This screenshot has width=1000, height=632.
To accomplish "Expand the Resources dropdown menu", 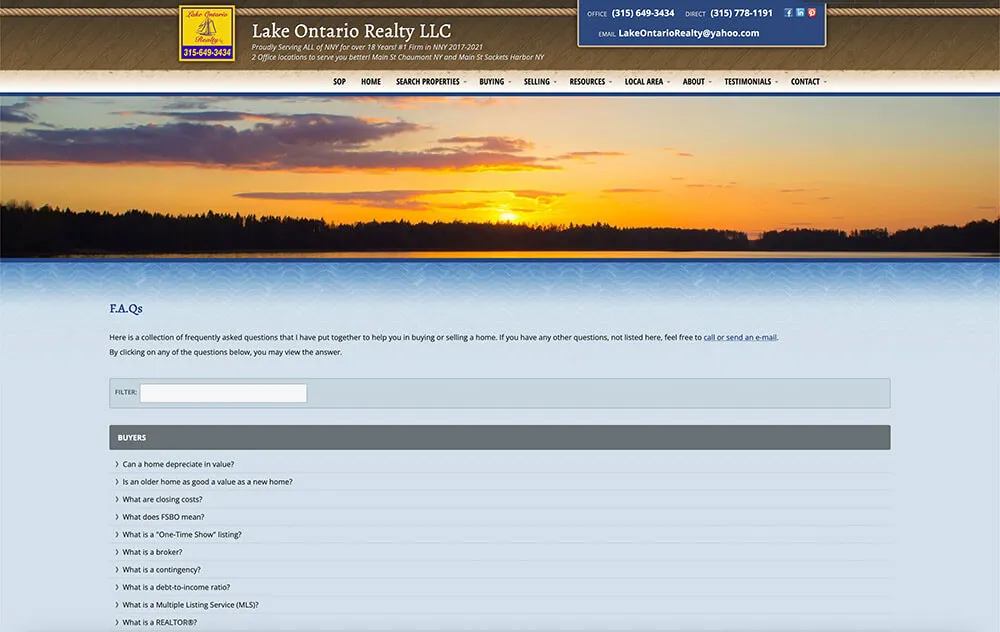I will [x=590, y=82].
